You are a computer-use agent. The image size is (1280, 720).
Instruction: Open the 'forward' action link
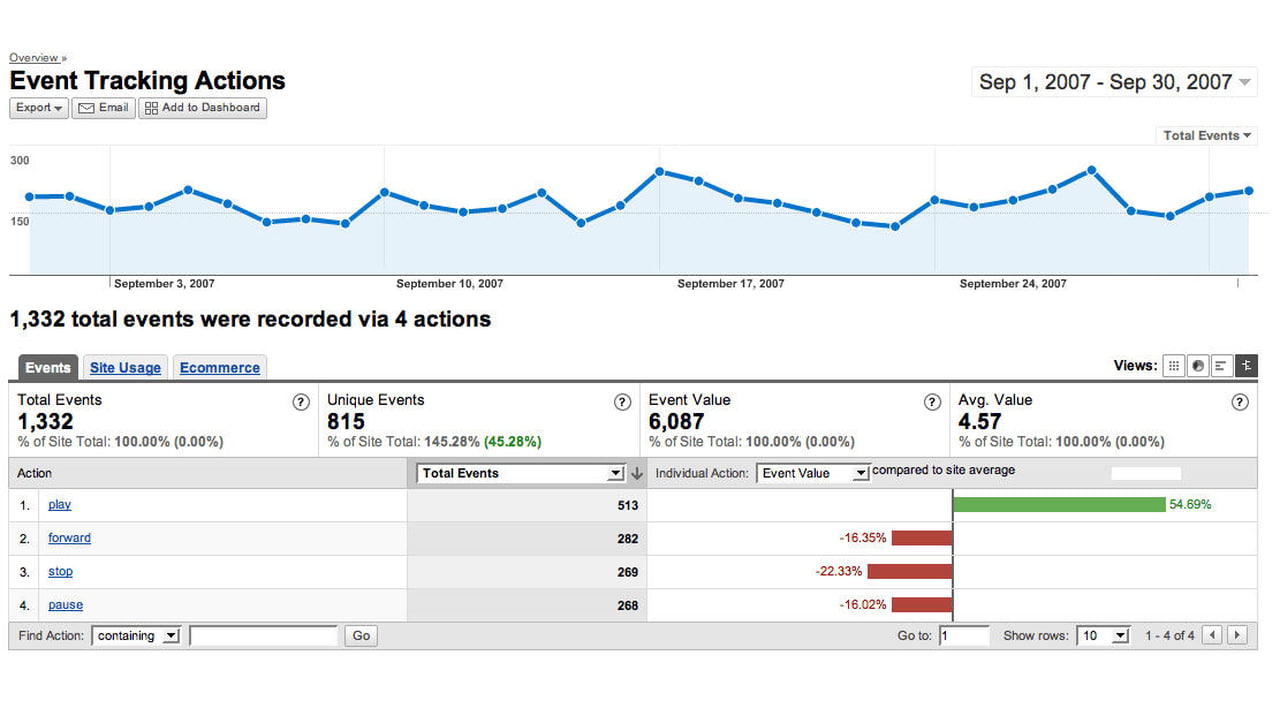69,538
